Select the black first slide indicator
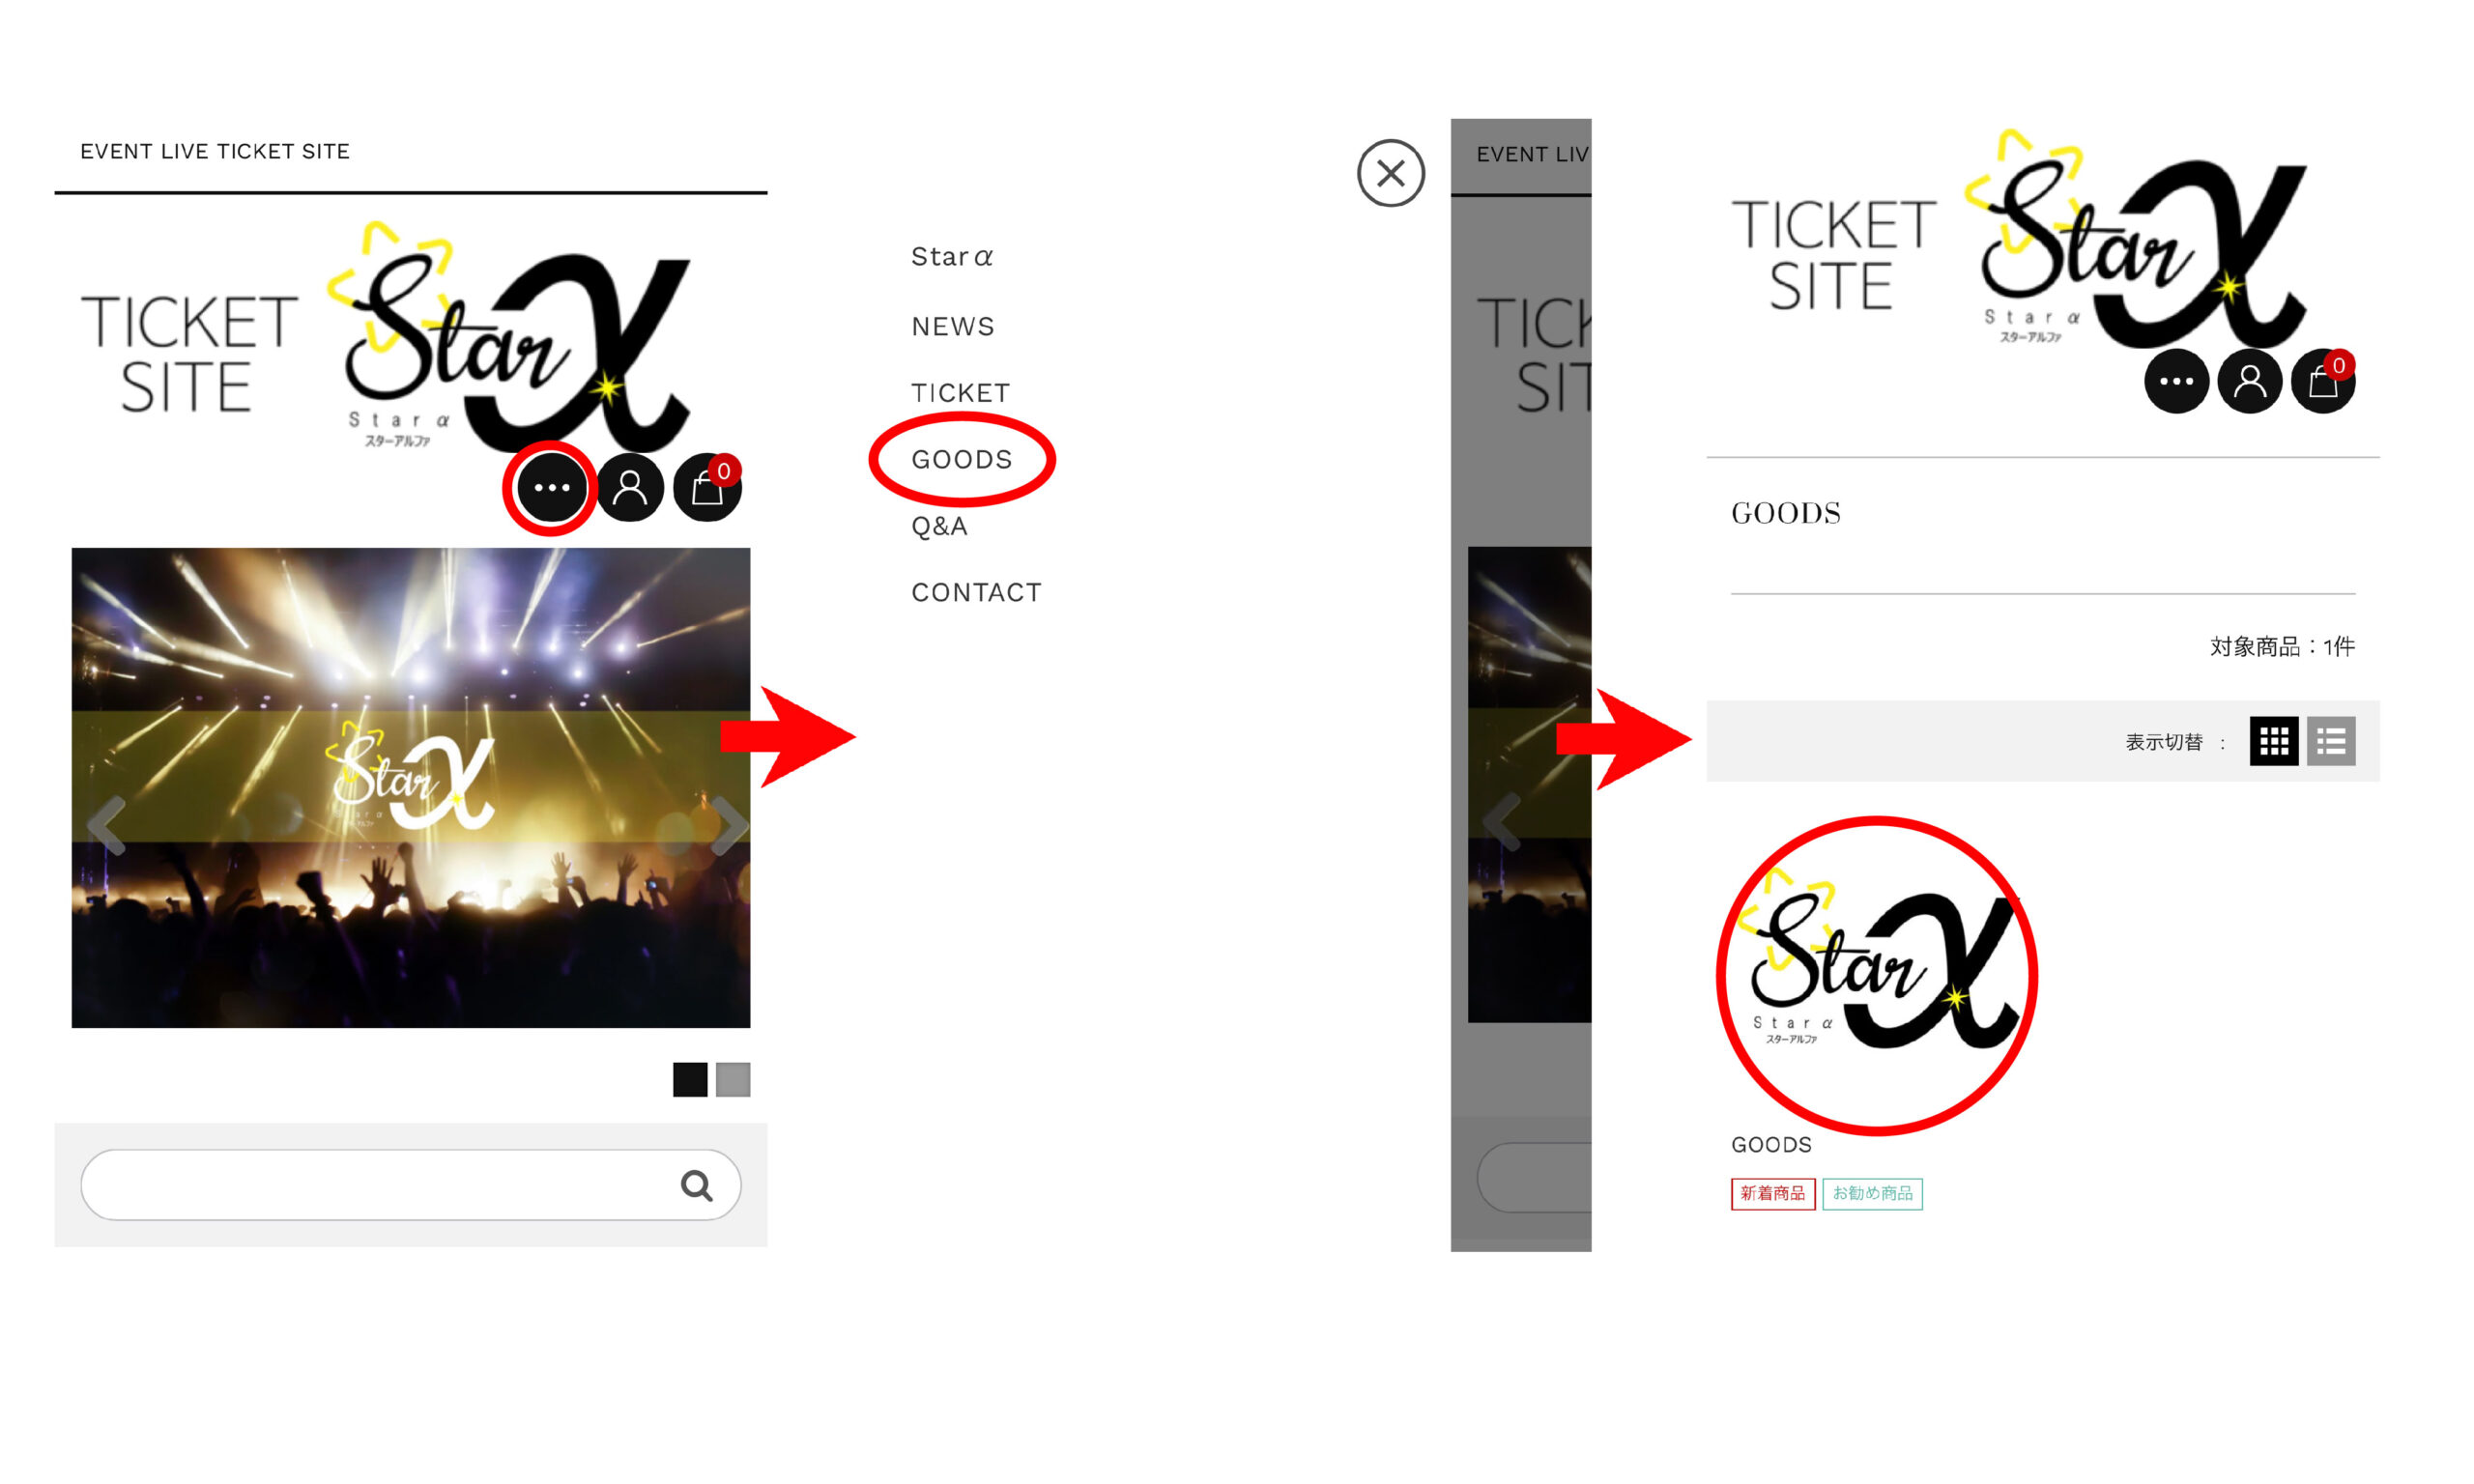This screenshot has height=1484, width=2474. (x=690, y=1079)
